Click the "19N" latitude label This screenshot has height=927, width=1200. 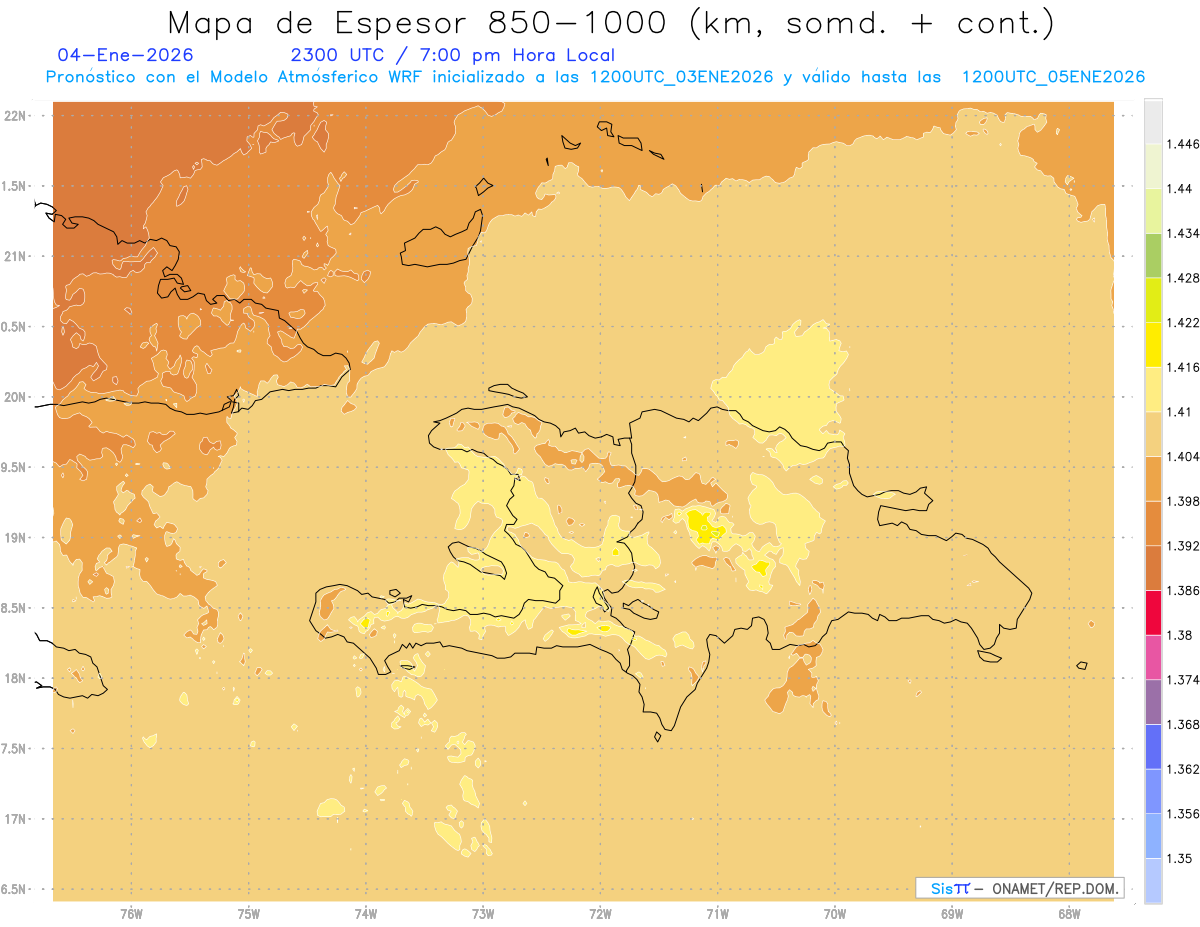pos(17,538)
